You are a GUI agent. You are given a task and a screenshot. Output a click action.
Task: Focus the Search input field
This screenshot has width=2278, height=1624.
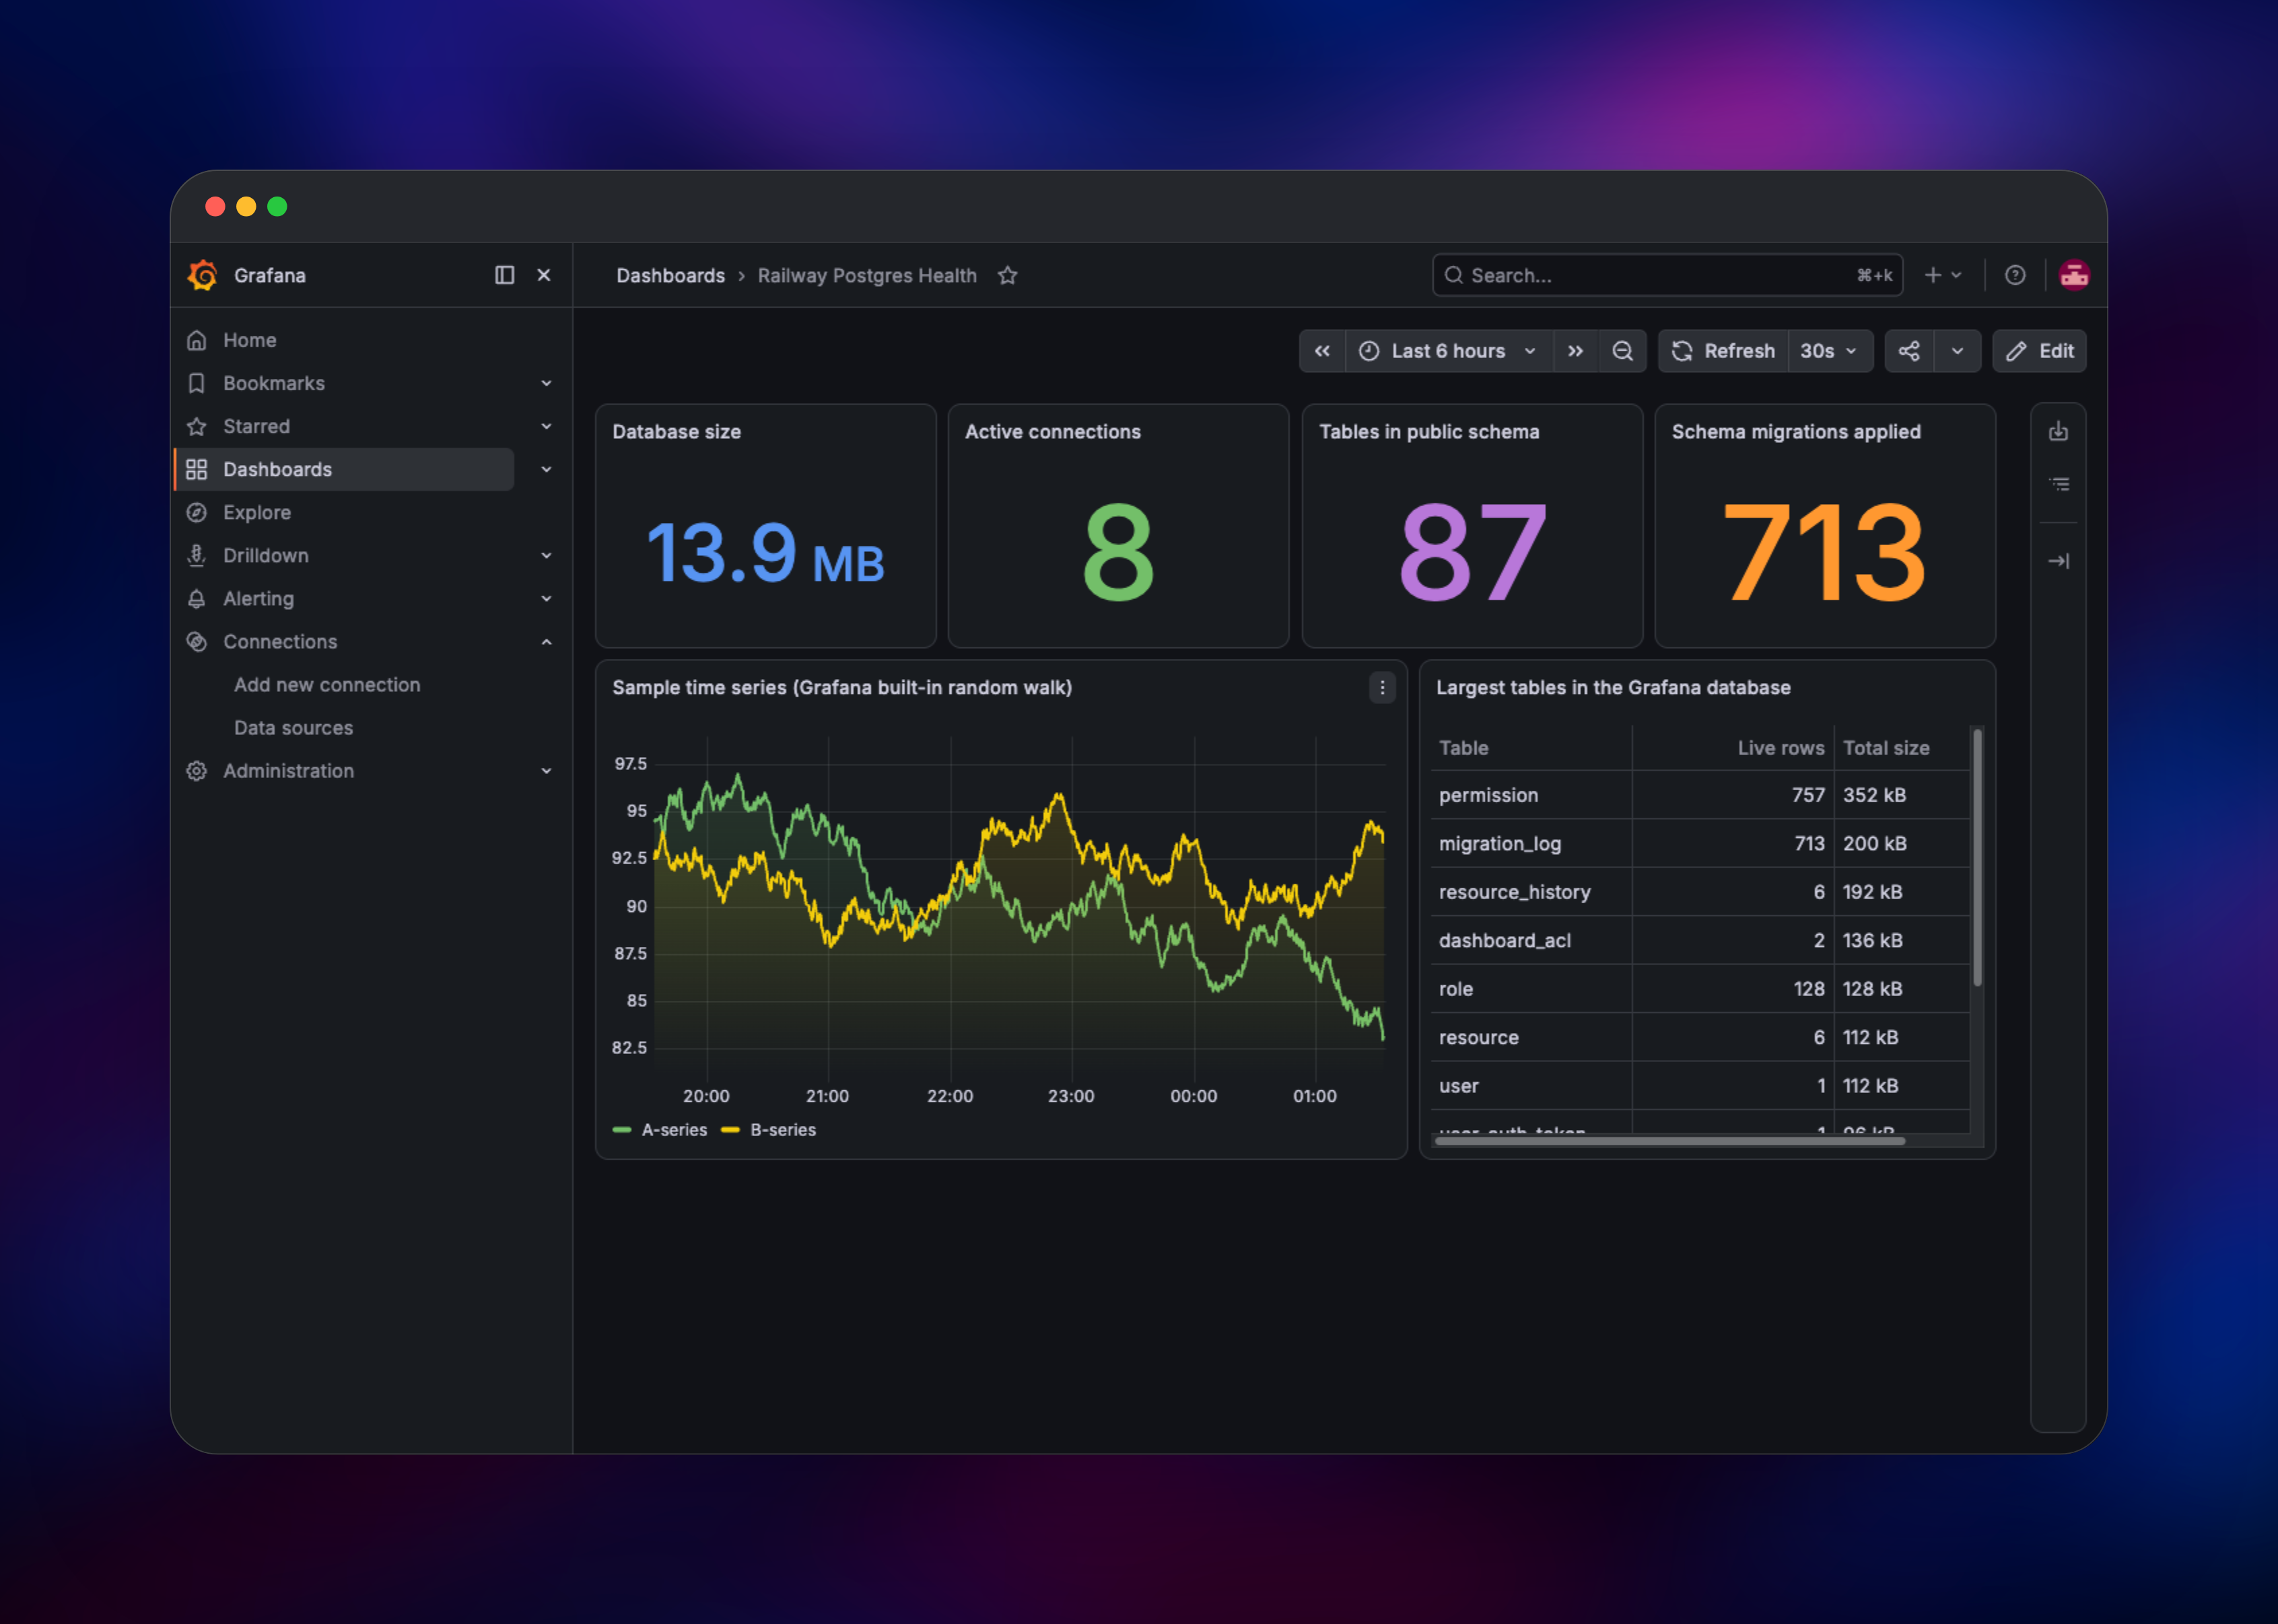pos(1667,275)
